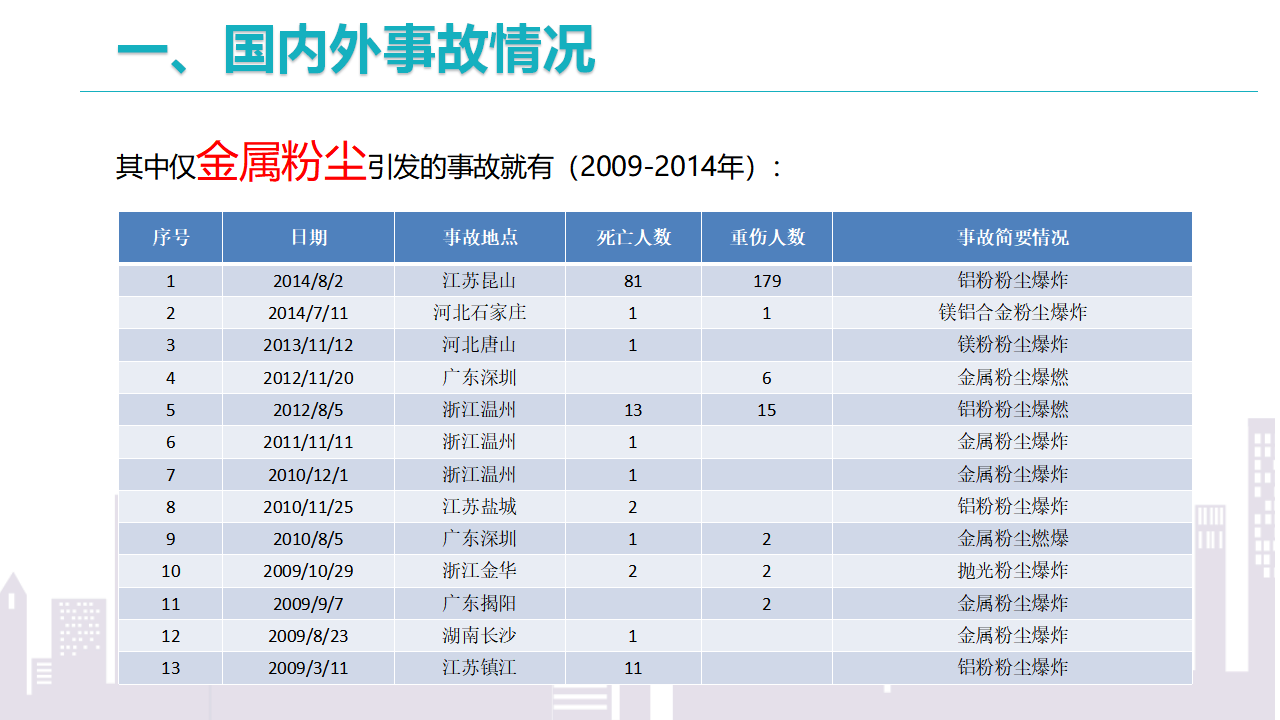The height and width of the screenshot is (720, 1280).
Task: Select date cell 2012/11/20
Action: click(309, 378)
